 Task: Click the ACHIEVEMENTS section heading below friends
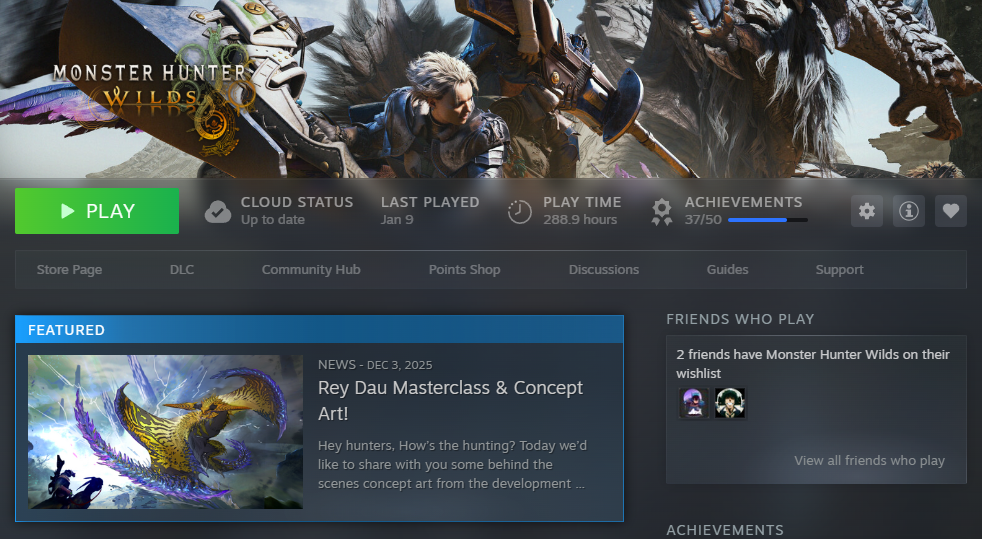click(x=725, y=530)
